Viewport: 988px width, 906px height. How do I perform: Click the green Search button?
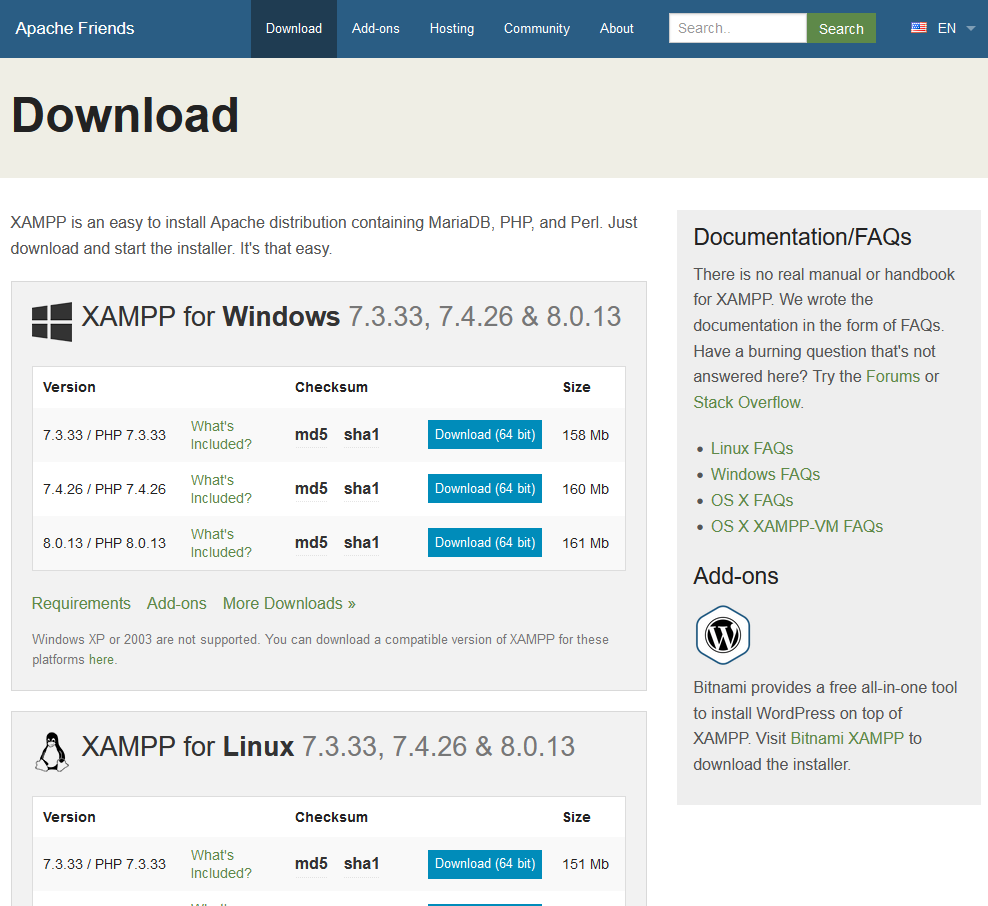coord(841,28)
